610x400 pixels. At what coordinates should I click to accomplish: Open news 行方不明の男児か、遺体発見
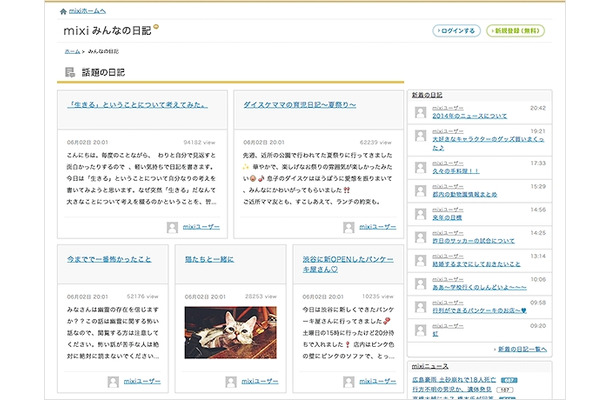pos(452,389)
